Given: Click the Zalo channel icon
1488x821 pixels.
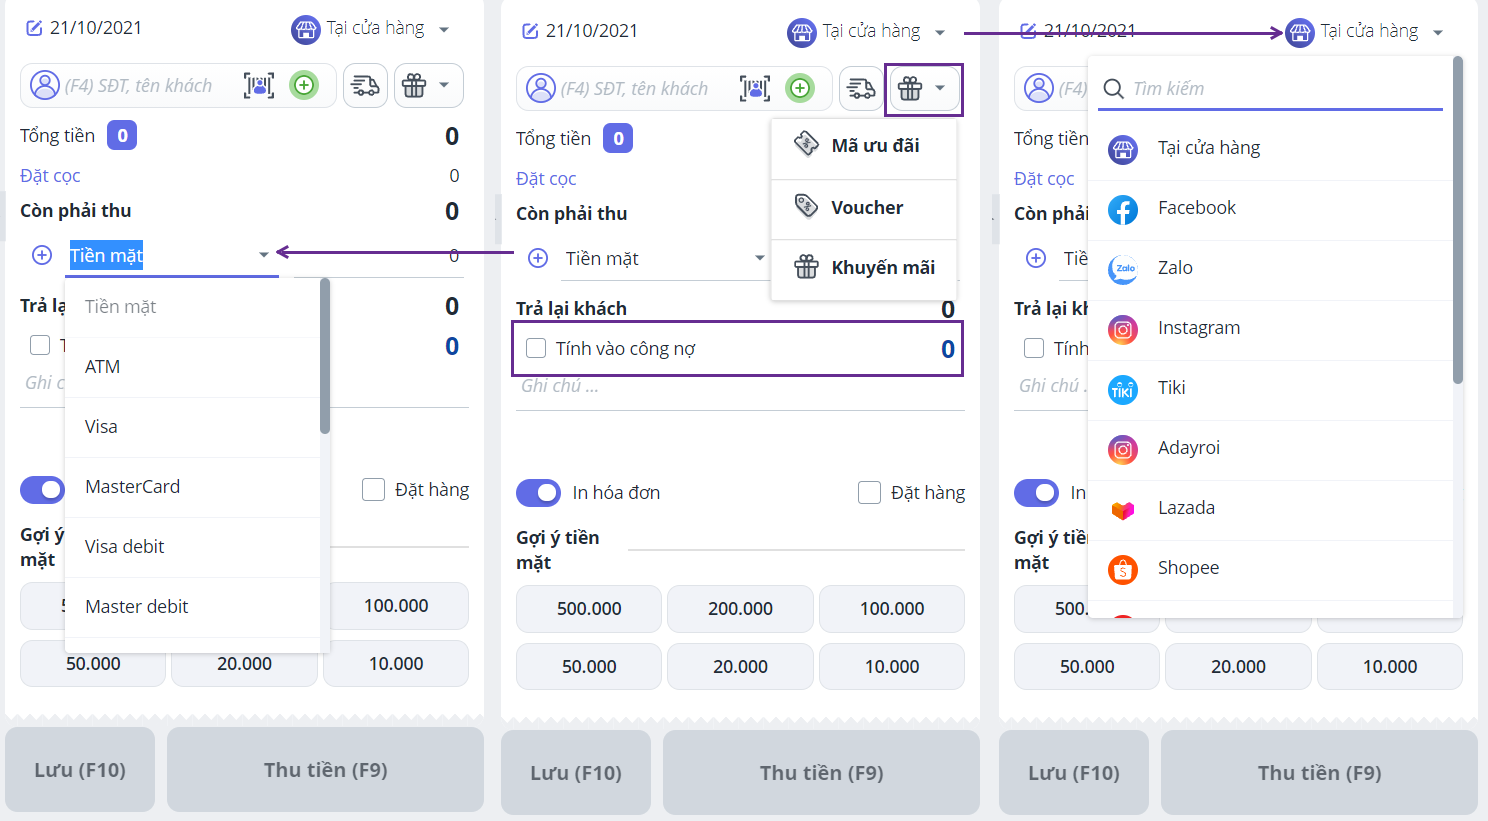Looking at the screenshot, I should point(1123,269).
